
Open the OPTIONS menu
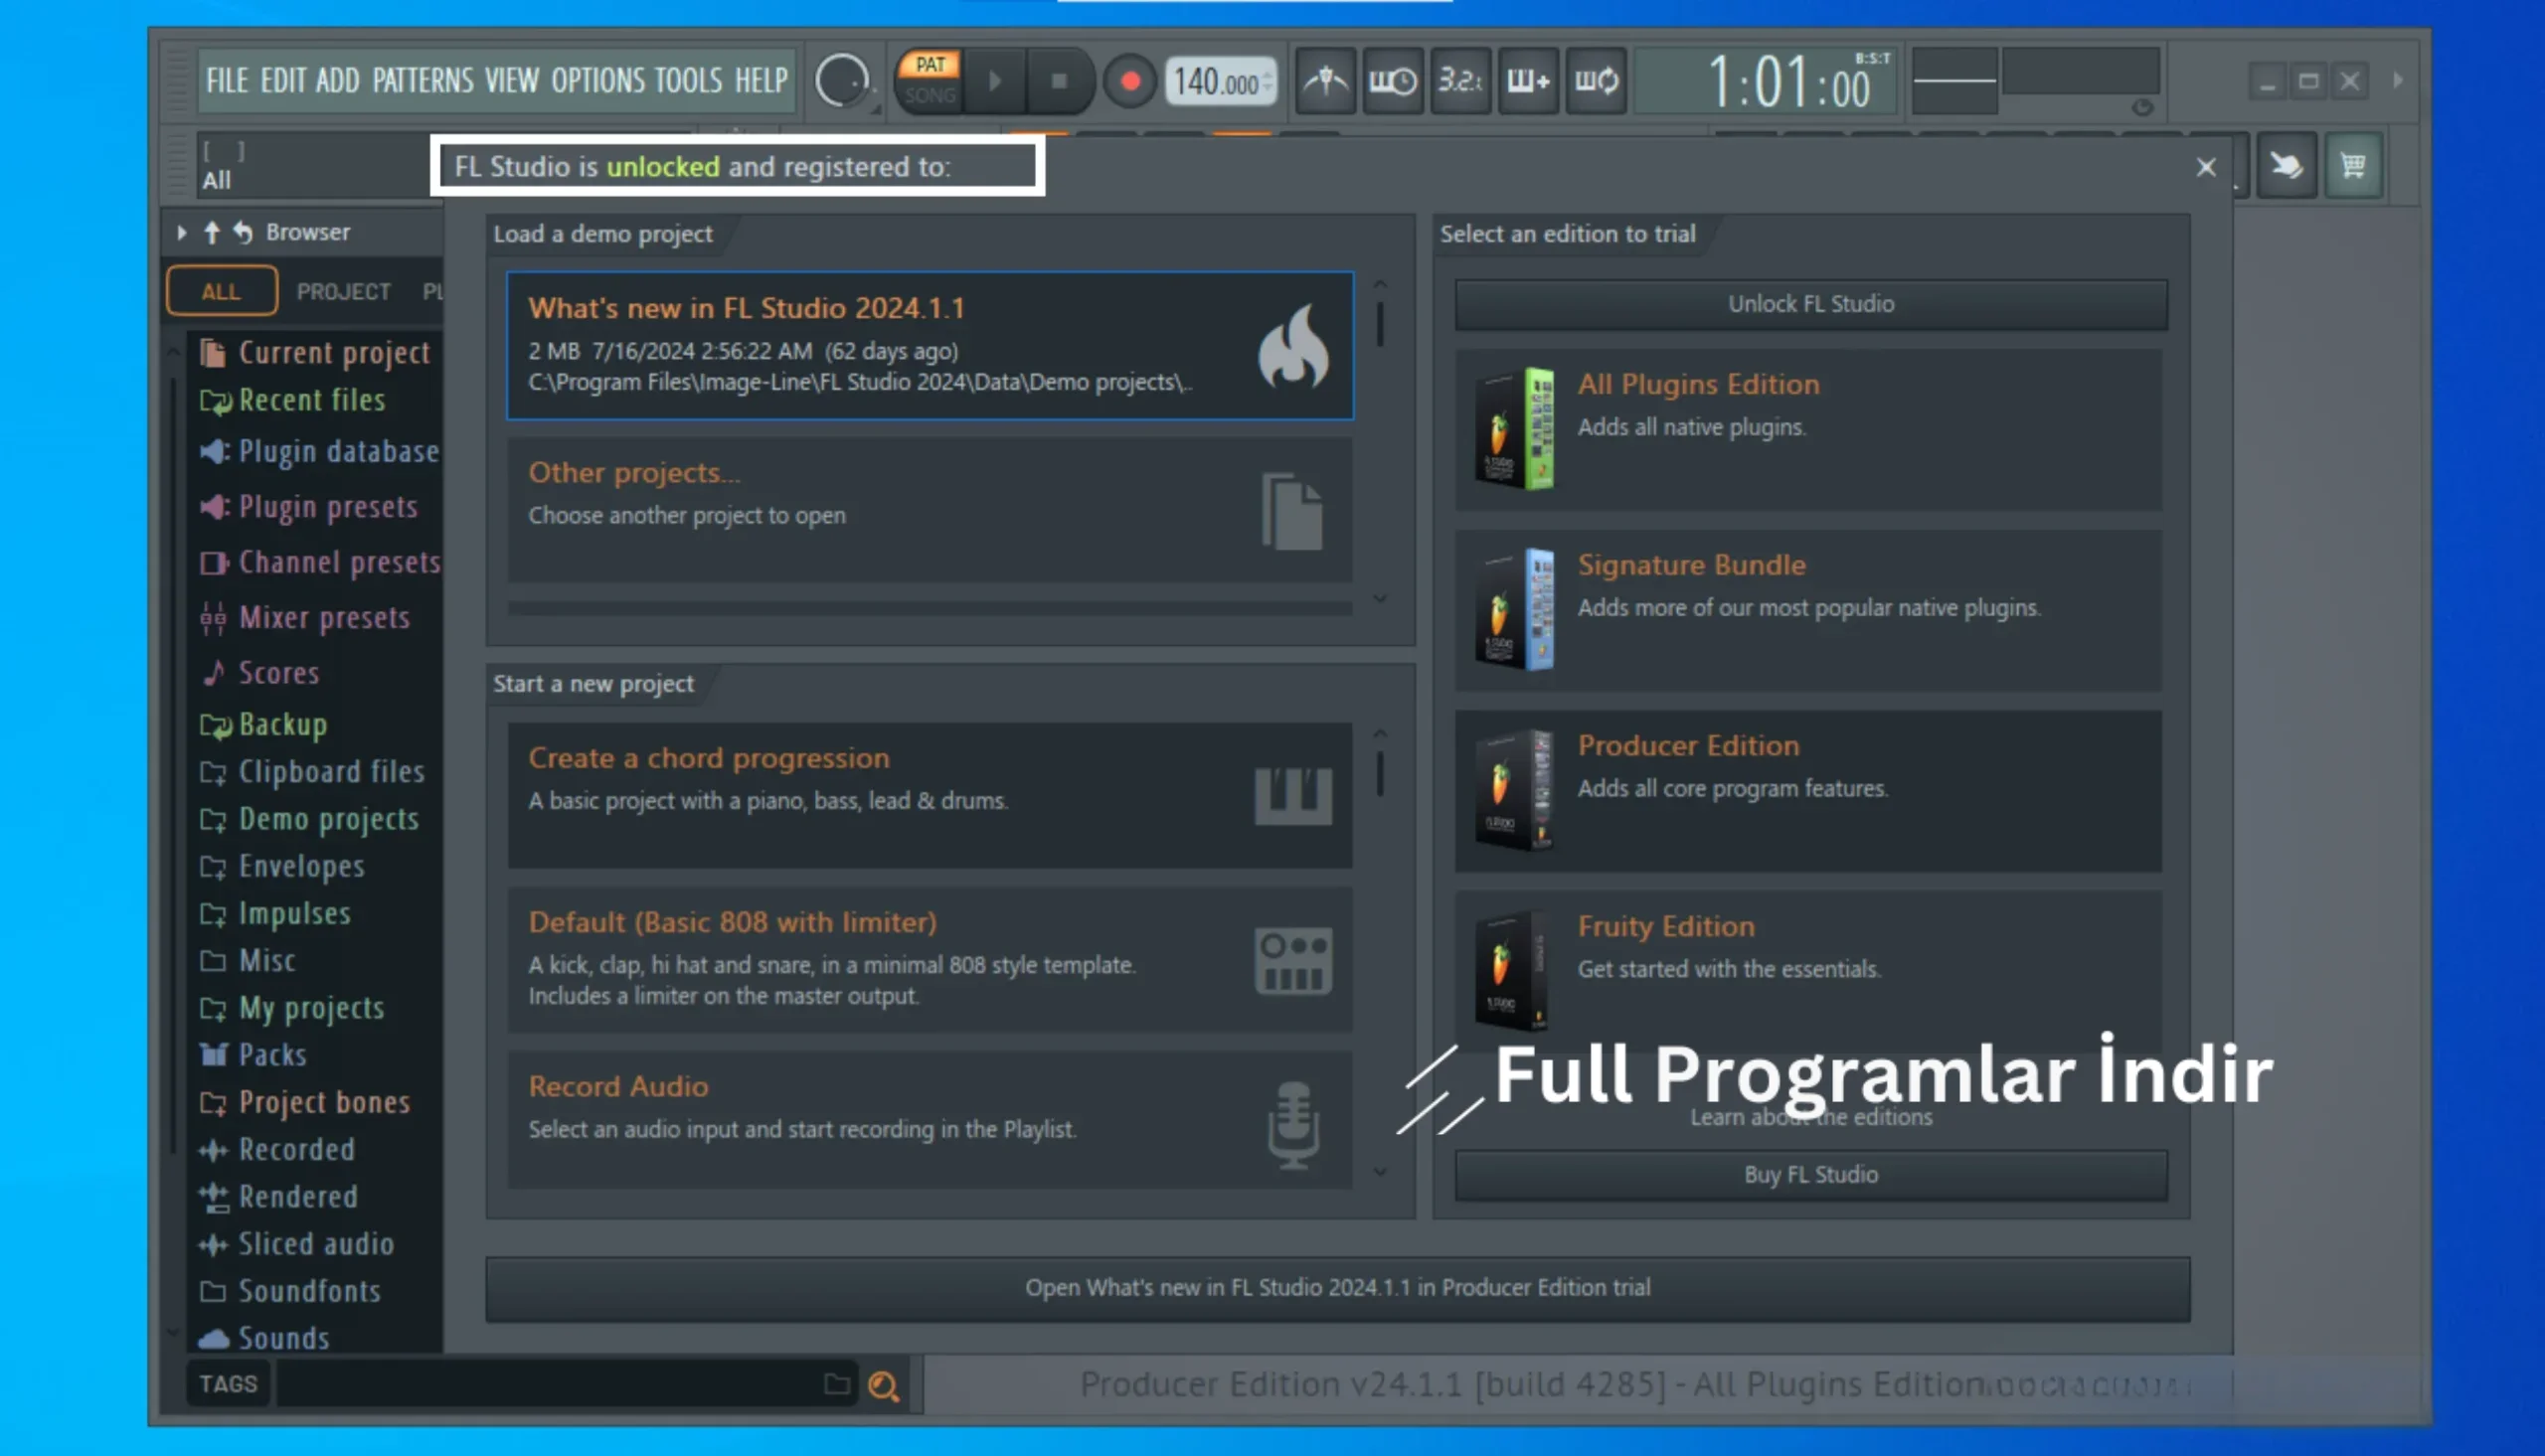coord(597,80)
